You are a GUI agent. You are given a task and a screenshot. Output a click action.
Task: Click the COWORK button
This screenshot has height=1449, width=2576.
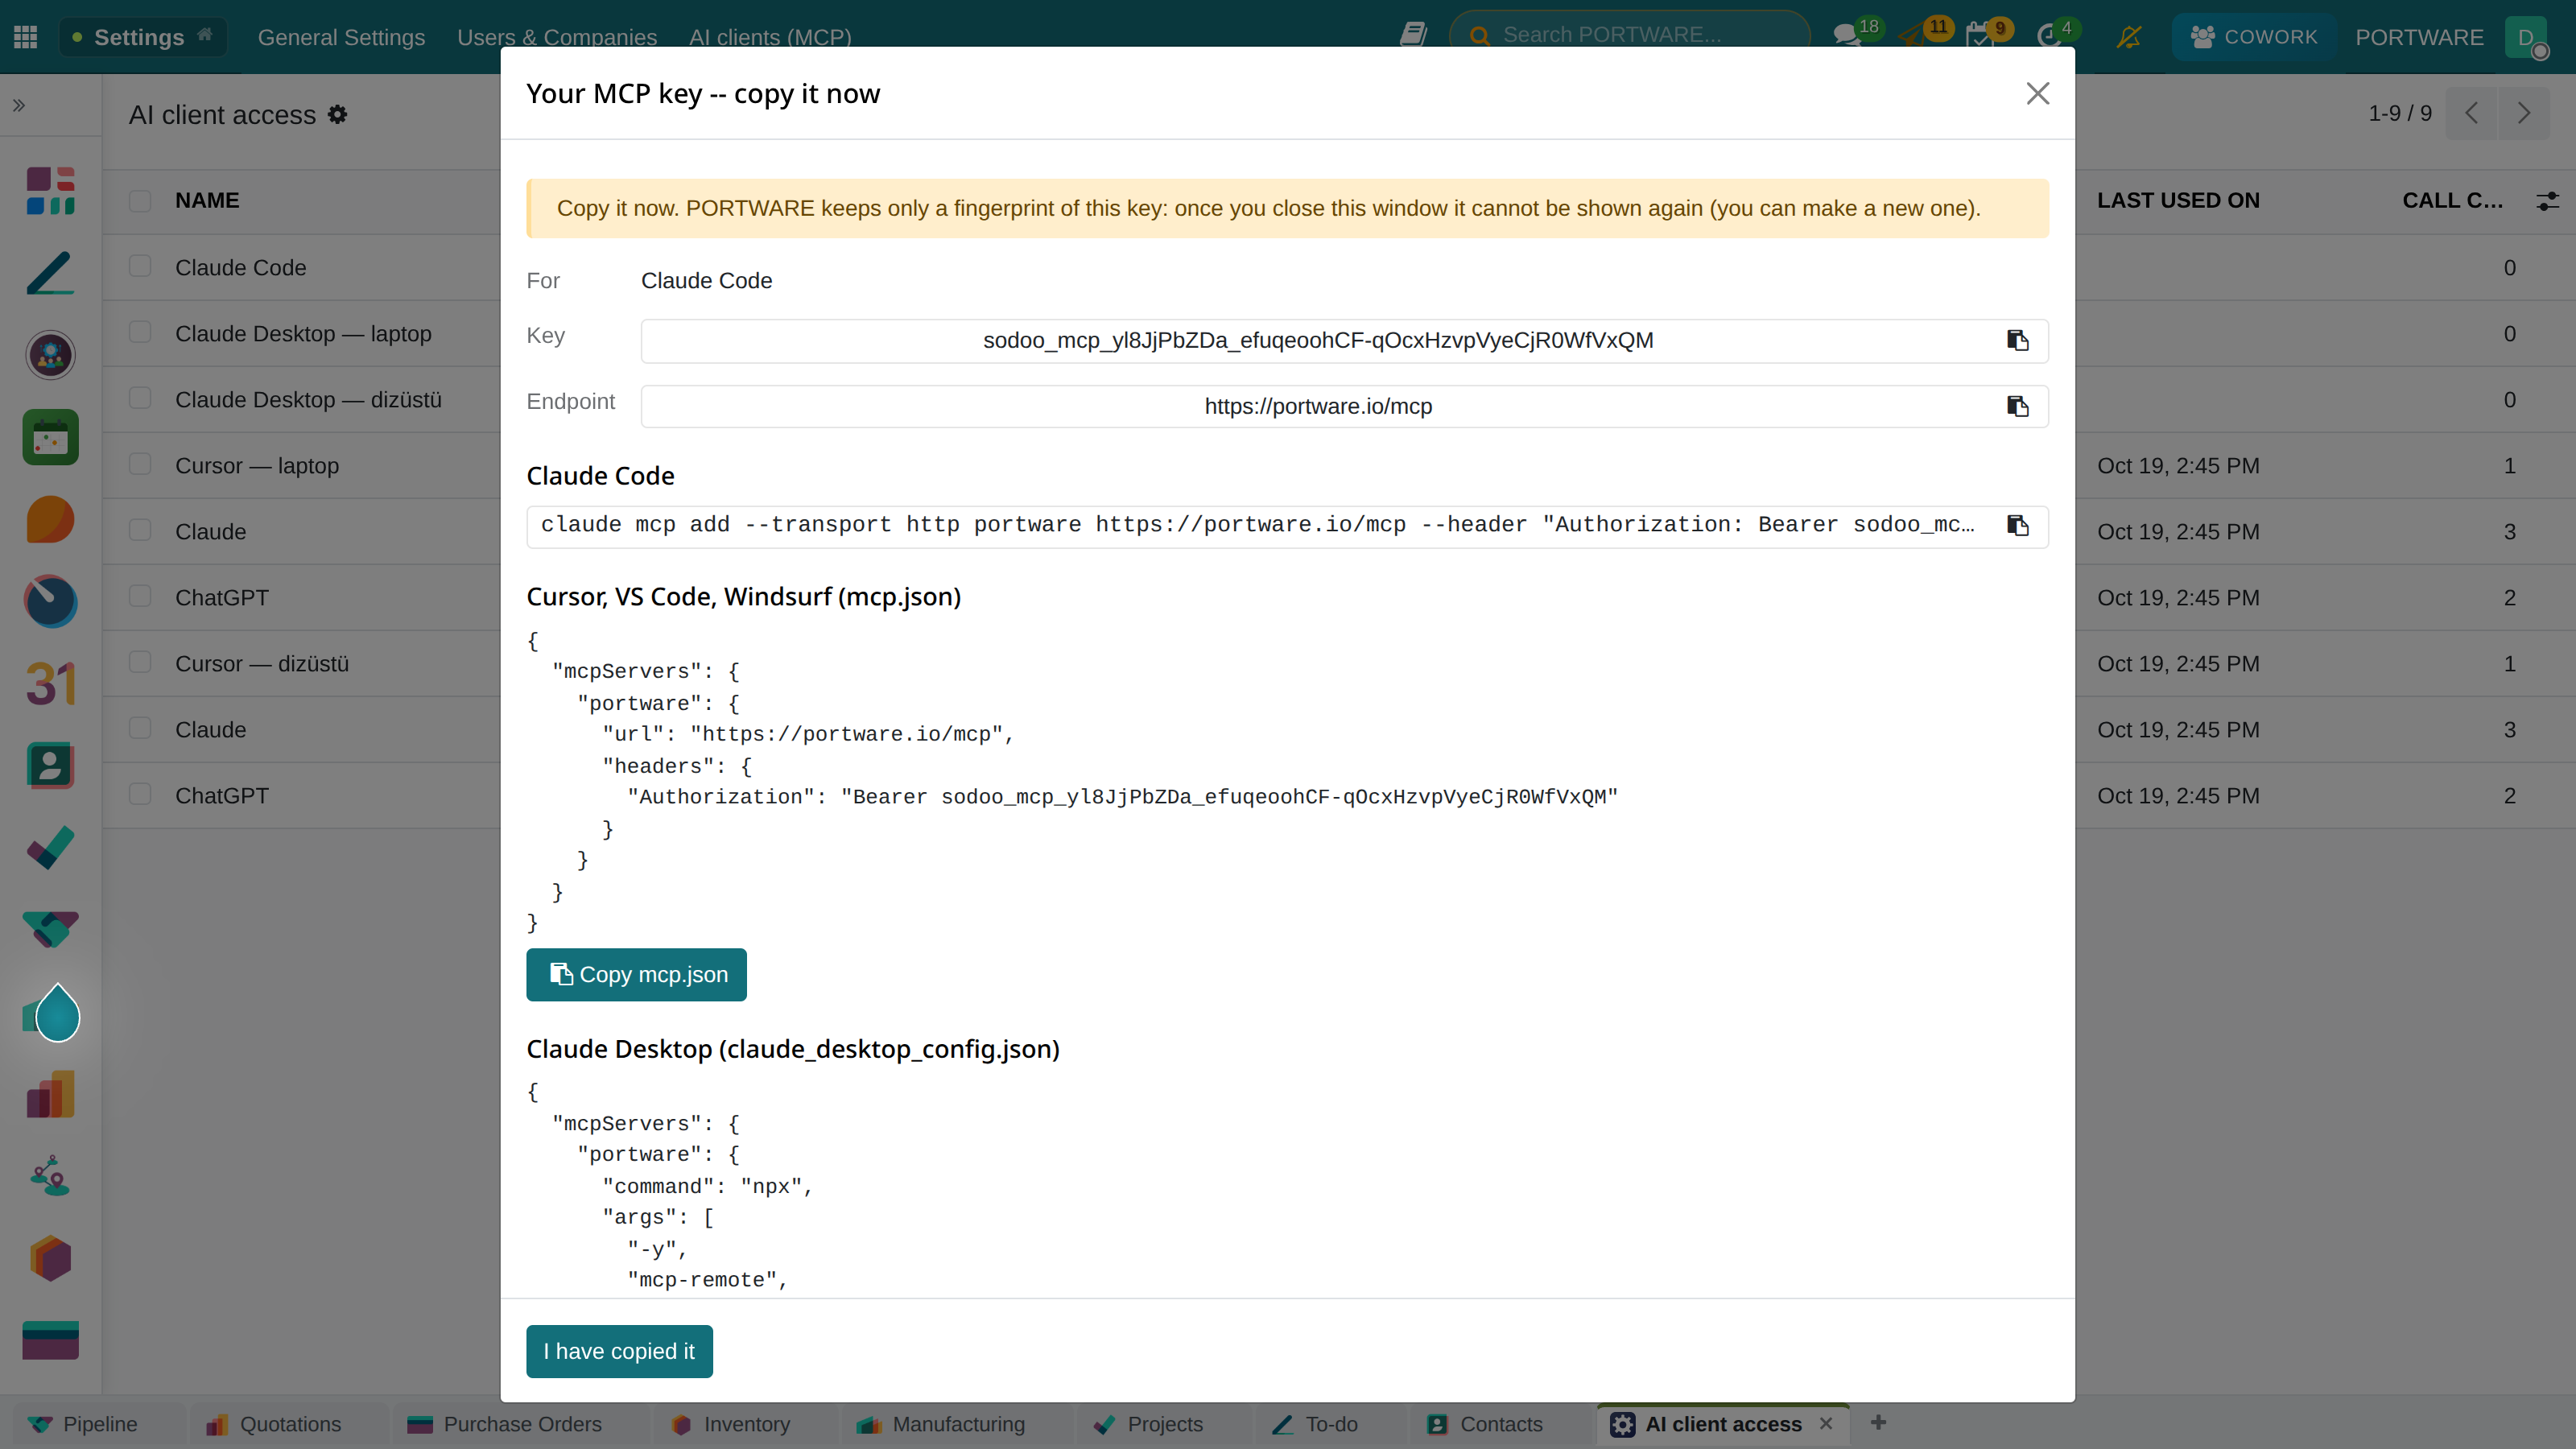2253,37
